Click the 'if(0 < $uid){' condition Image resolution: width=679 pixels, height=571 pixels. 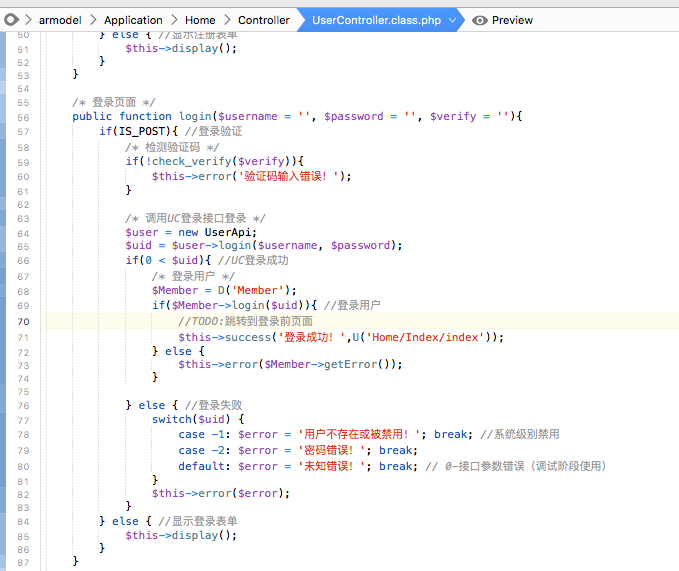click(168, 260)
